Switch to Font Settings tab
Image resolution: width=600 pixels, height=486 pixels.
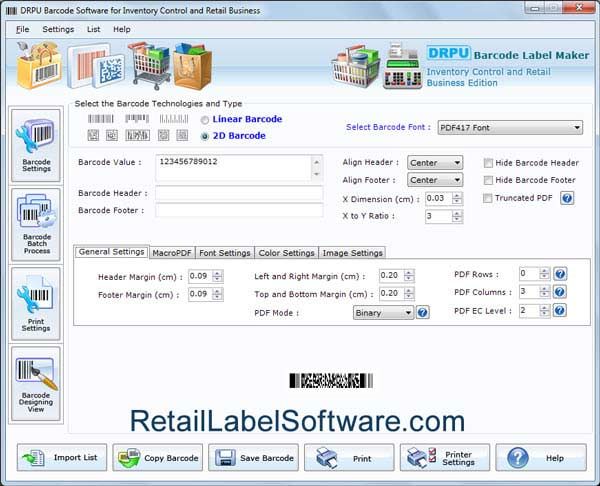click(x=225, y=253)
